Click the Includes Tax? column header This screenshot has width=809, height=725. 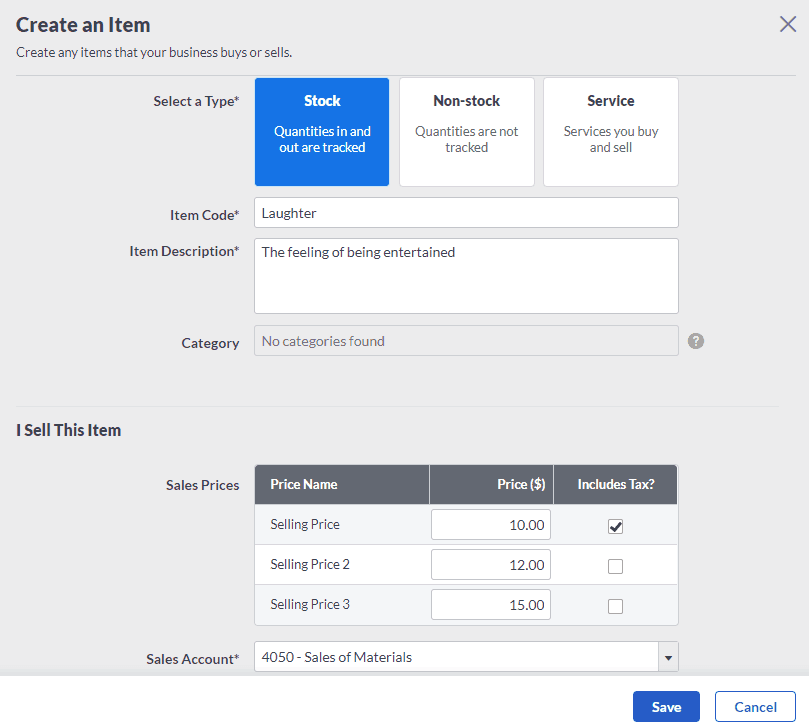pyautogui.click(x=615, y=485)
